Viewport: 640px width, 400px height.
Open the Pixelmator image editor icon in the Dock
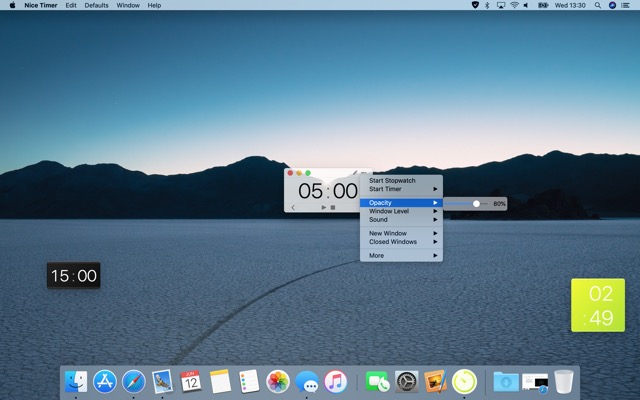(x=435, y=382)
